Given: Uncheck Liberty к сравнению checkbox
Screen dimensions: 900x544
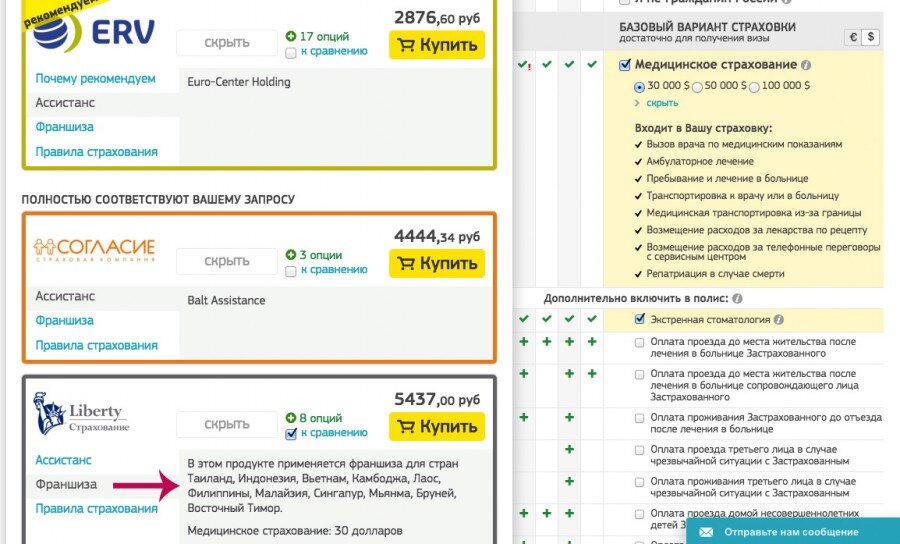Looking at the screenshot, I should coord(291,434).
